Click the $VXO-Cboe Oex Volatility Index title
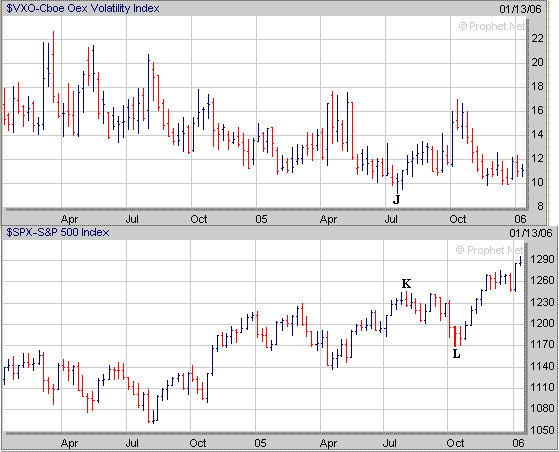Viewport: 559px width, 452px height. click(83, 8)
